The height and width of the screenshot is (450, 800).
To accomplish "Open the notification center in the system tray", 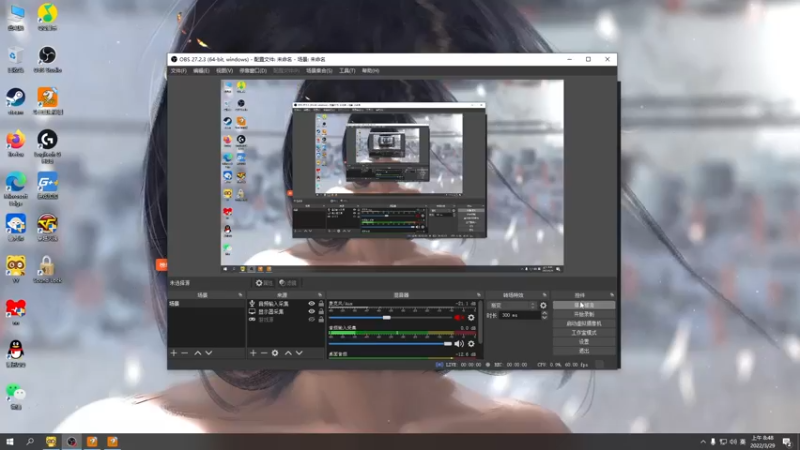I will (787, 442).
